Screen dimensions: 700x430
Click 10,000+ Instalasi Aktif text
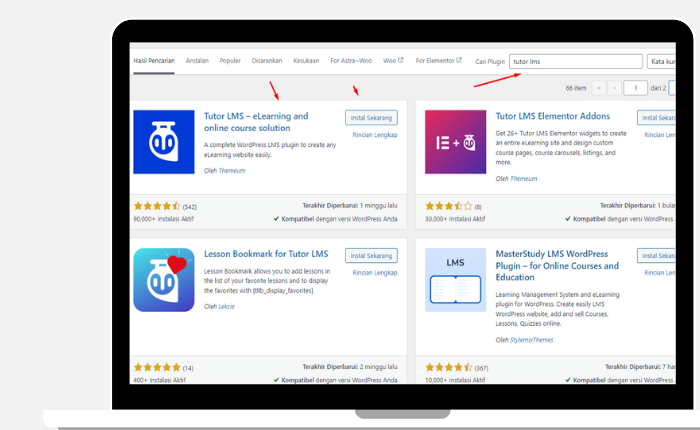click(455, 380)
